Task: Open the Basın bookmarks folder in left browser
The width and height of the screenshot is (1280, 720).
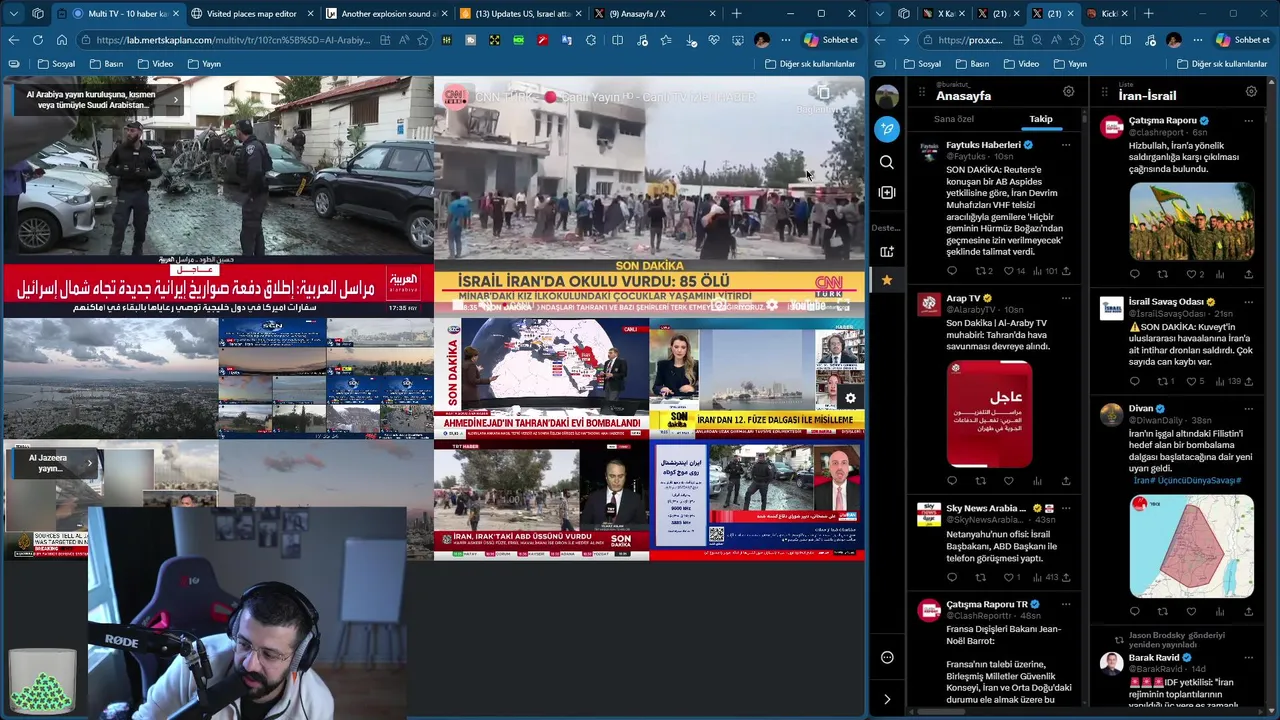Action: [x=106, y=64]
